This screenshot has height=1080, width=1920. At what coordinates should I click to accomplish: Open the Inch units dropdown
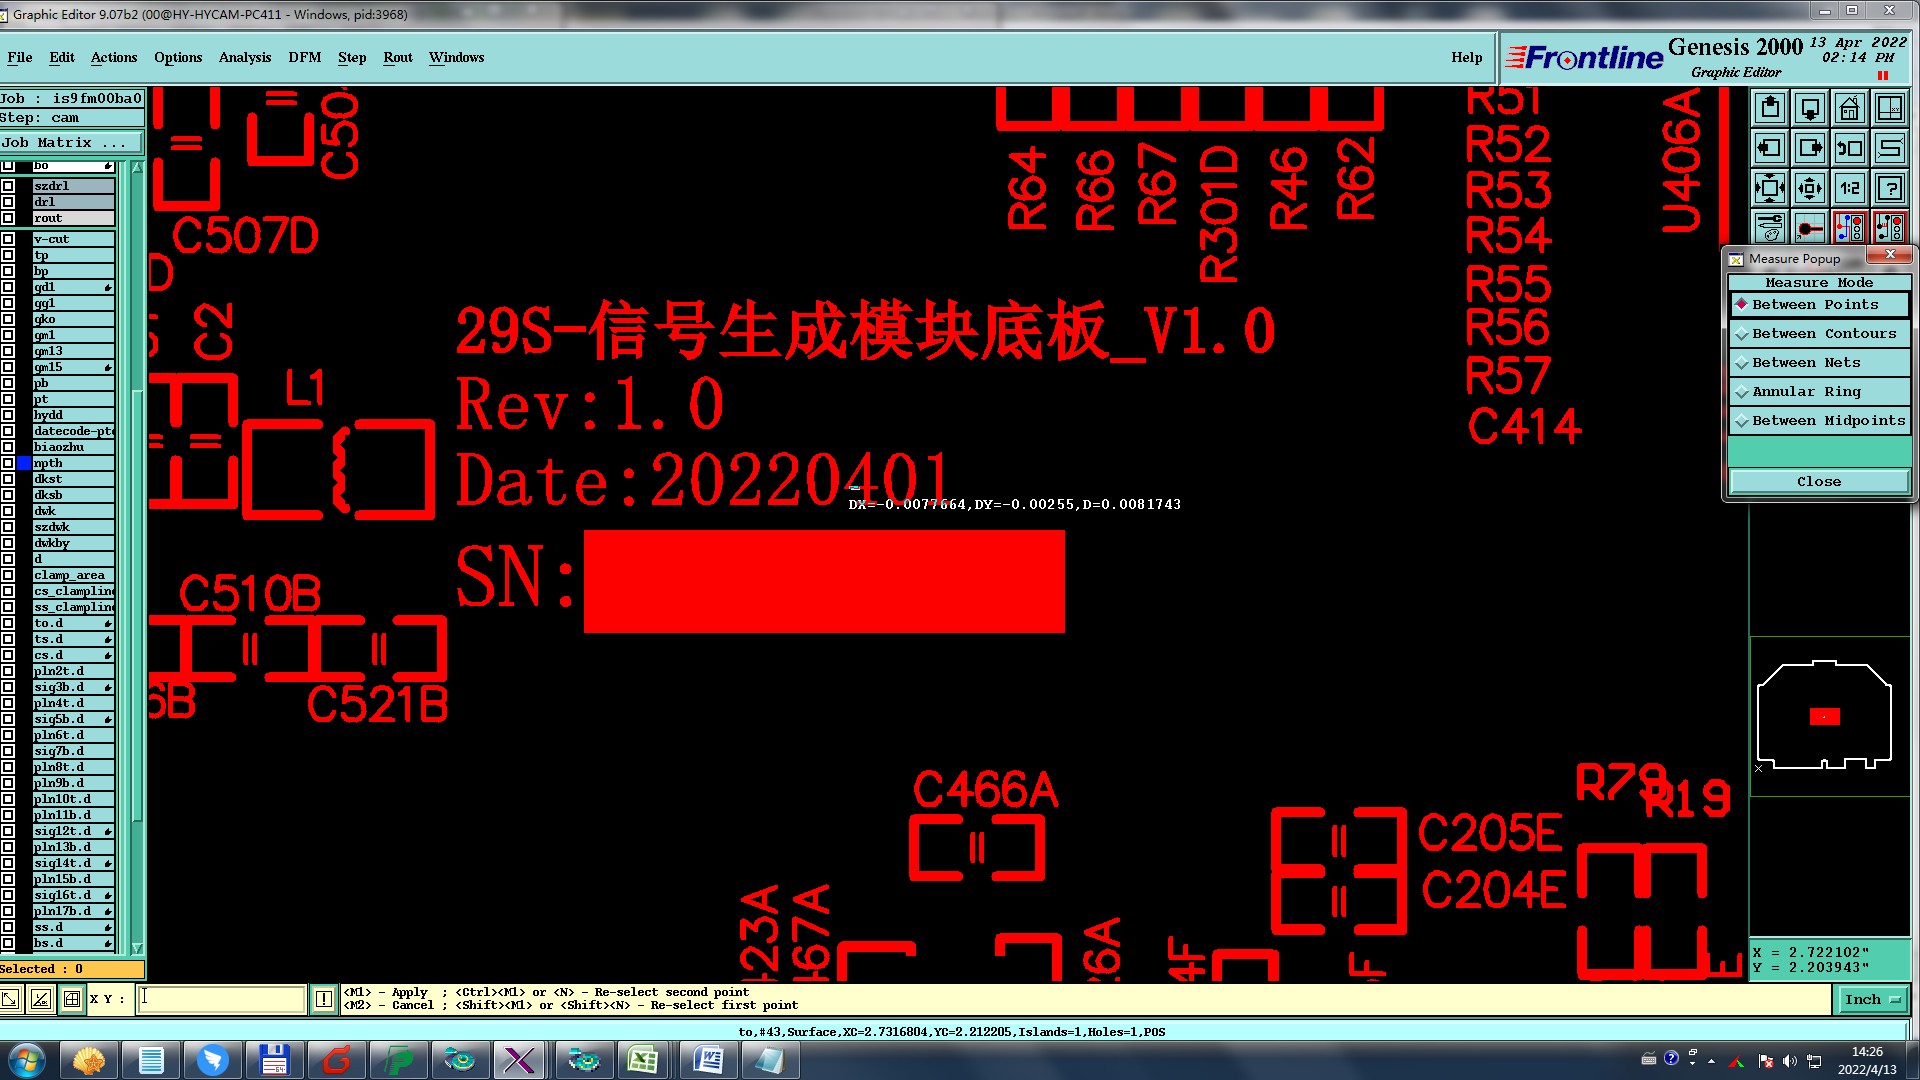coord(1871,999)
